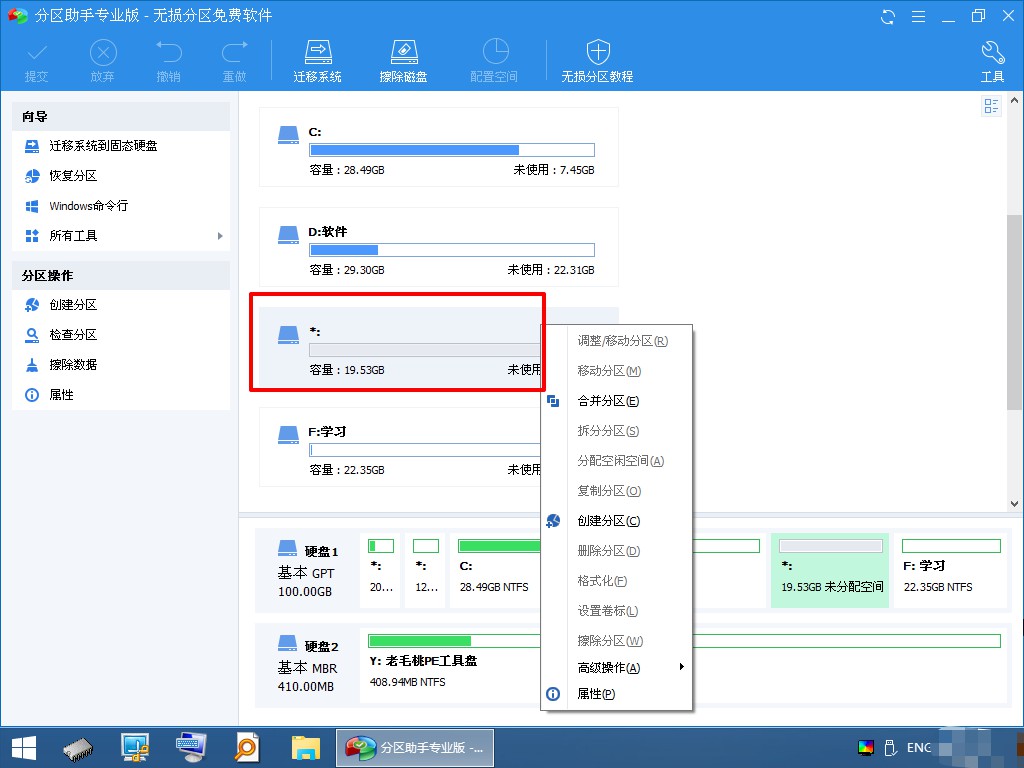1024x768 pixels.
Task: Open File Explorer from the taskbar
Action: tap(306, 748)
